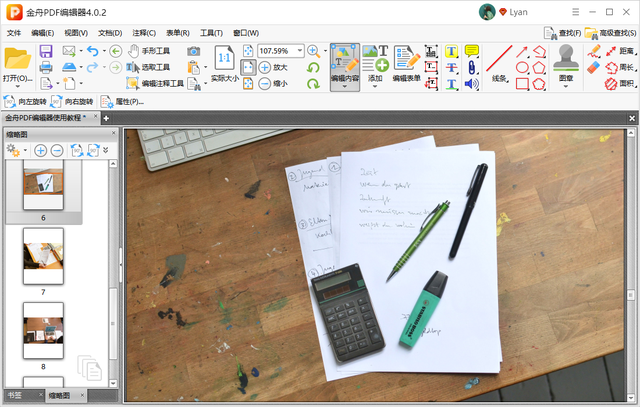Print the document with the printer icon
The height and width of the screenshot is (407, 640).
[46, 67]
